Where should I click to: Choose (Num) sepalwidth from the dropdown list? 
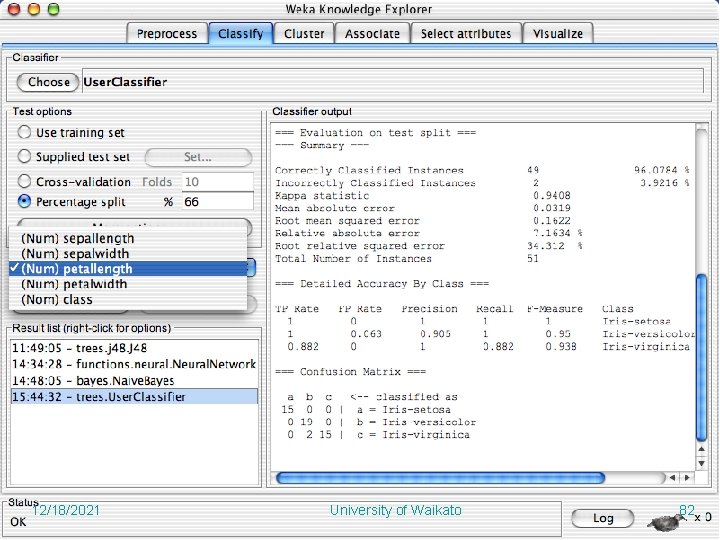tap(128, 253)
